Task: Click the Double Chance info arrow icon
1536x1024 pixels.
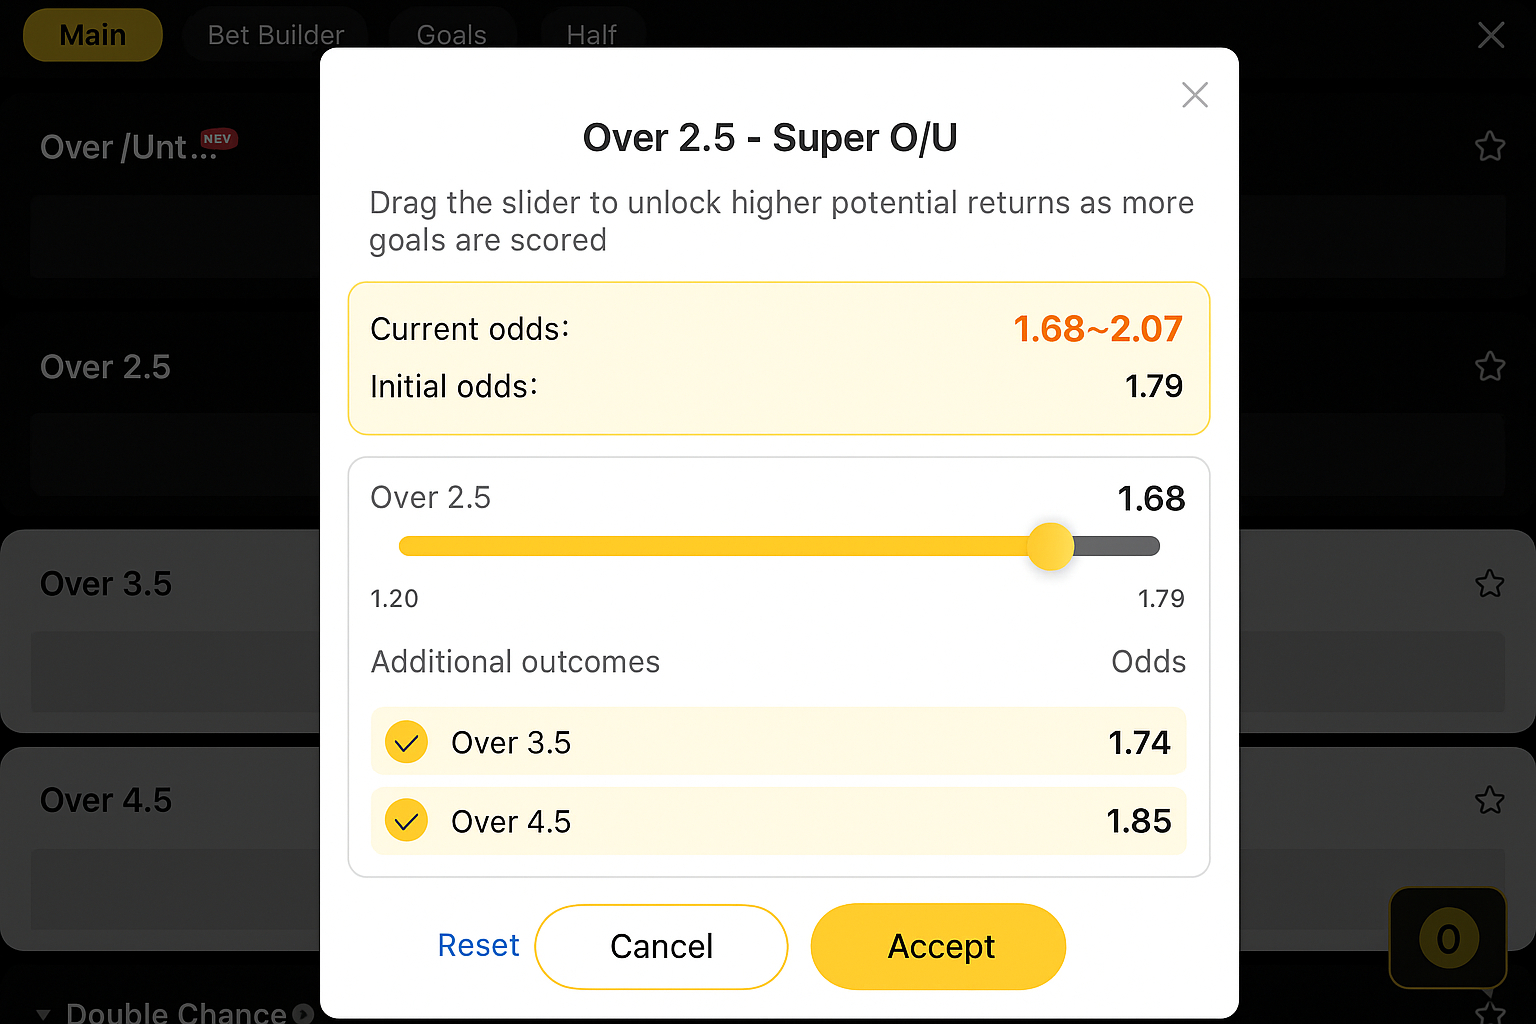Action: click(x=303, y=1014)
